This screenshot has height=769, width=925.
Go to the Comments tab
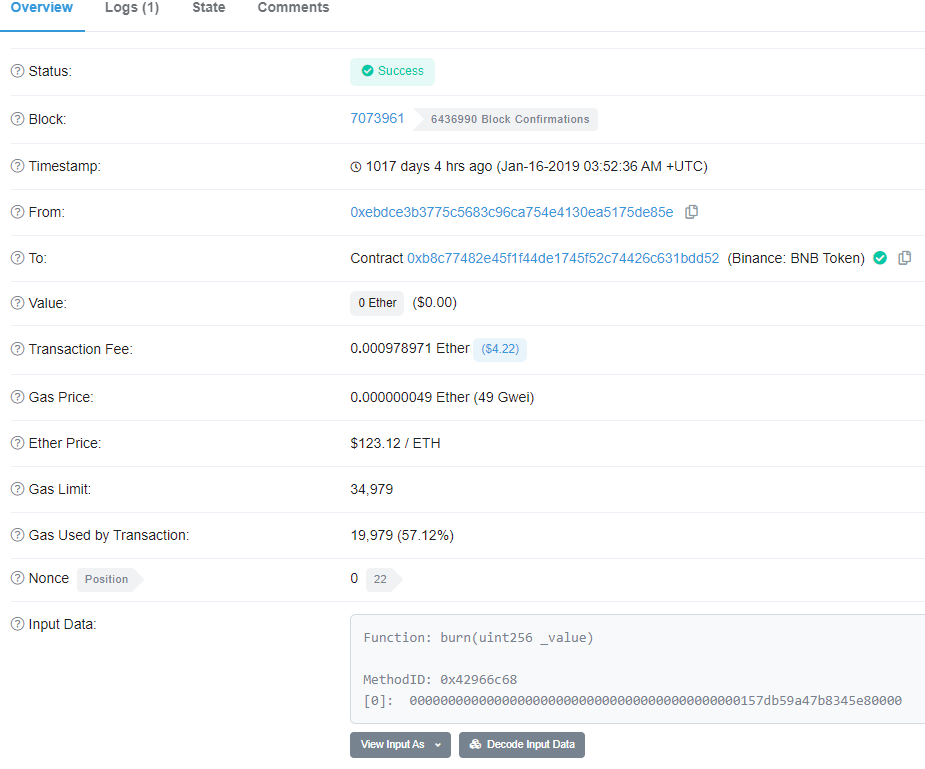point(293,8)
